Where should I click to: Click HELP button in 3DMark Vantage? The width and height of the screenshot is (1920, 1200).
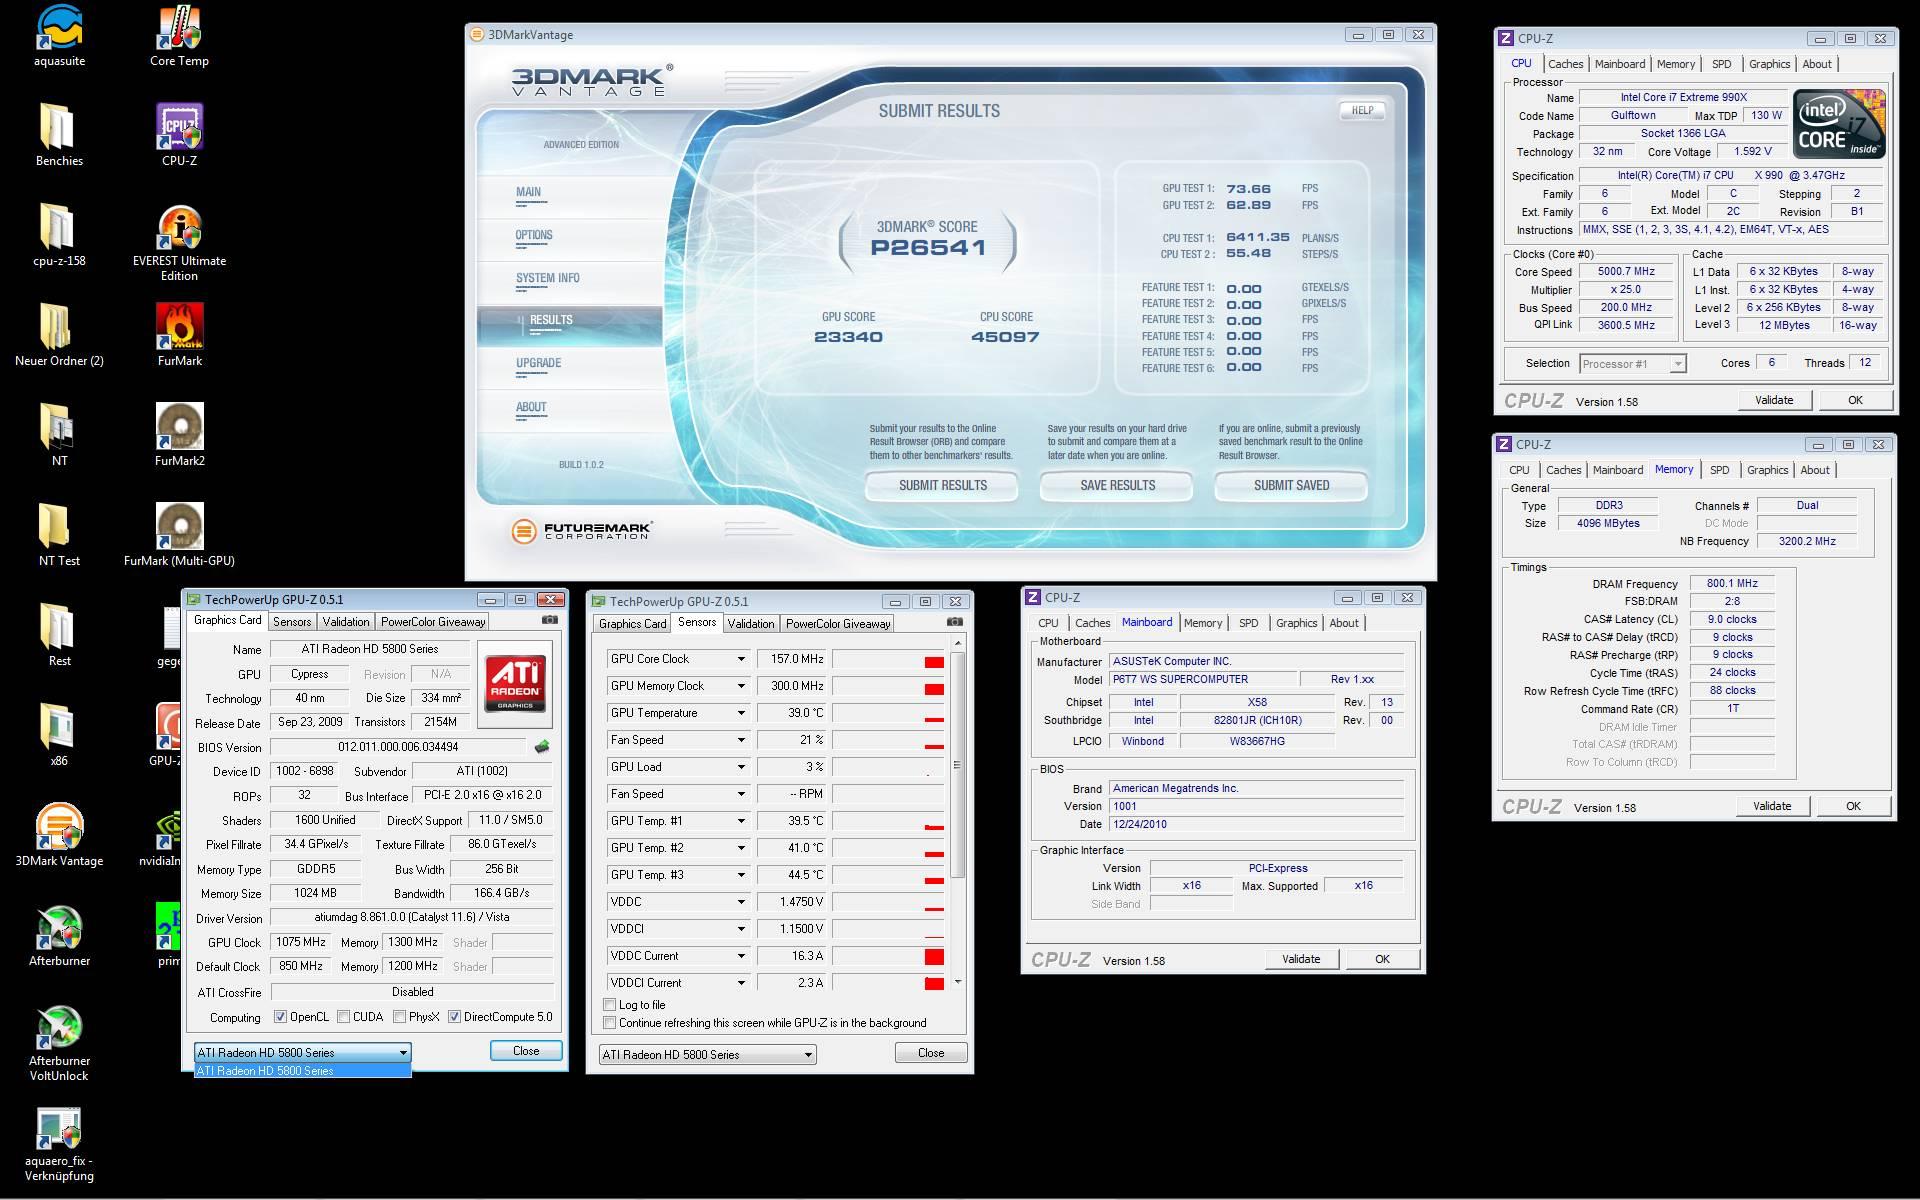coord(1362,110)
